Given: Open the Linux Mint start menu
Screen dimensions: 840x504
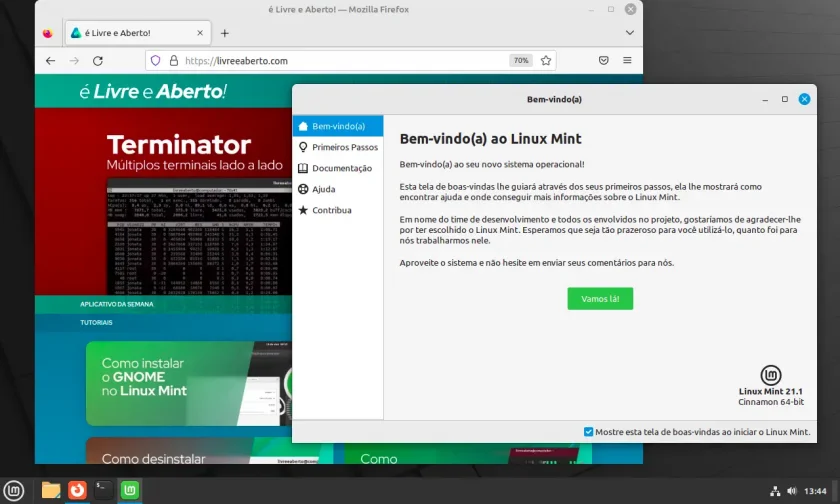Looking at the screenshot, I should tap(13, 490).
